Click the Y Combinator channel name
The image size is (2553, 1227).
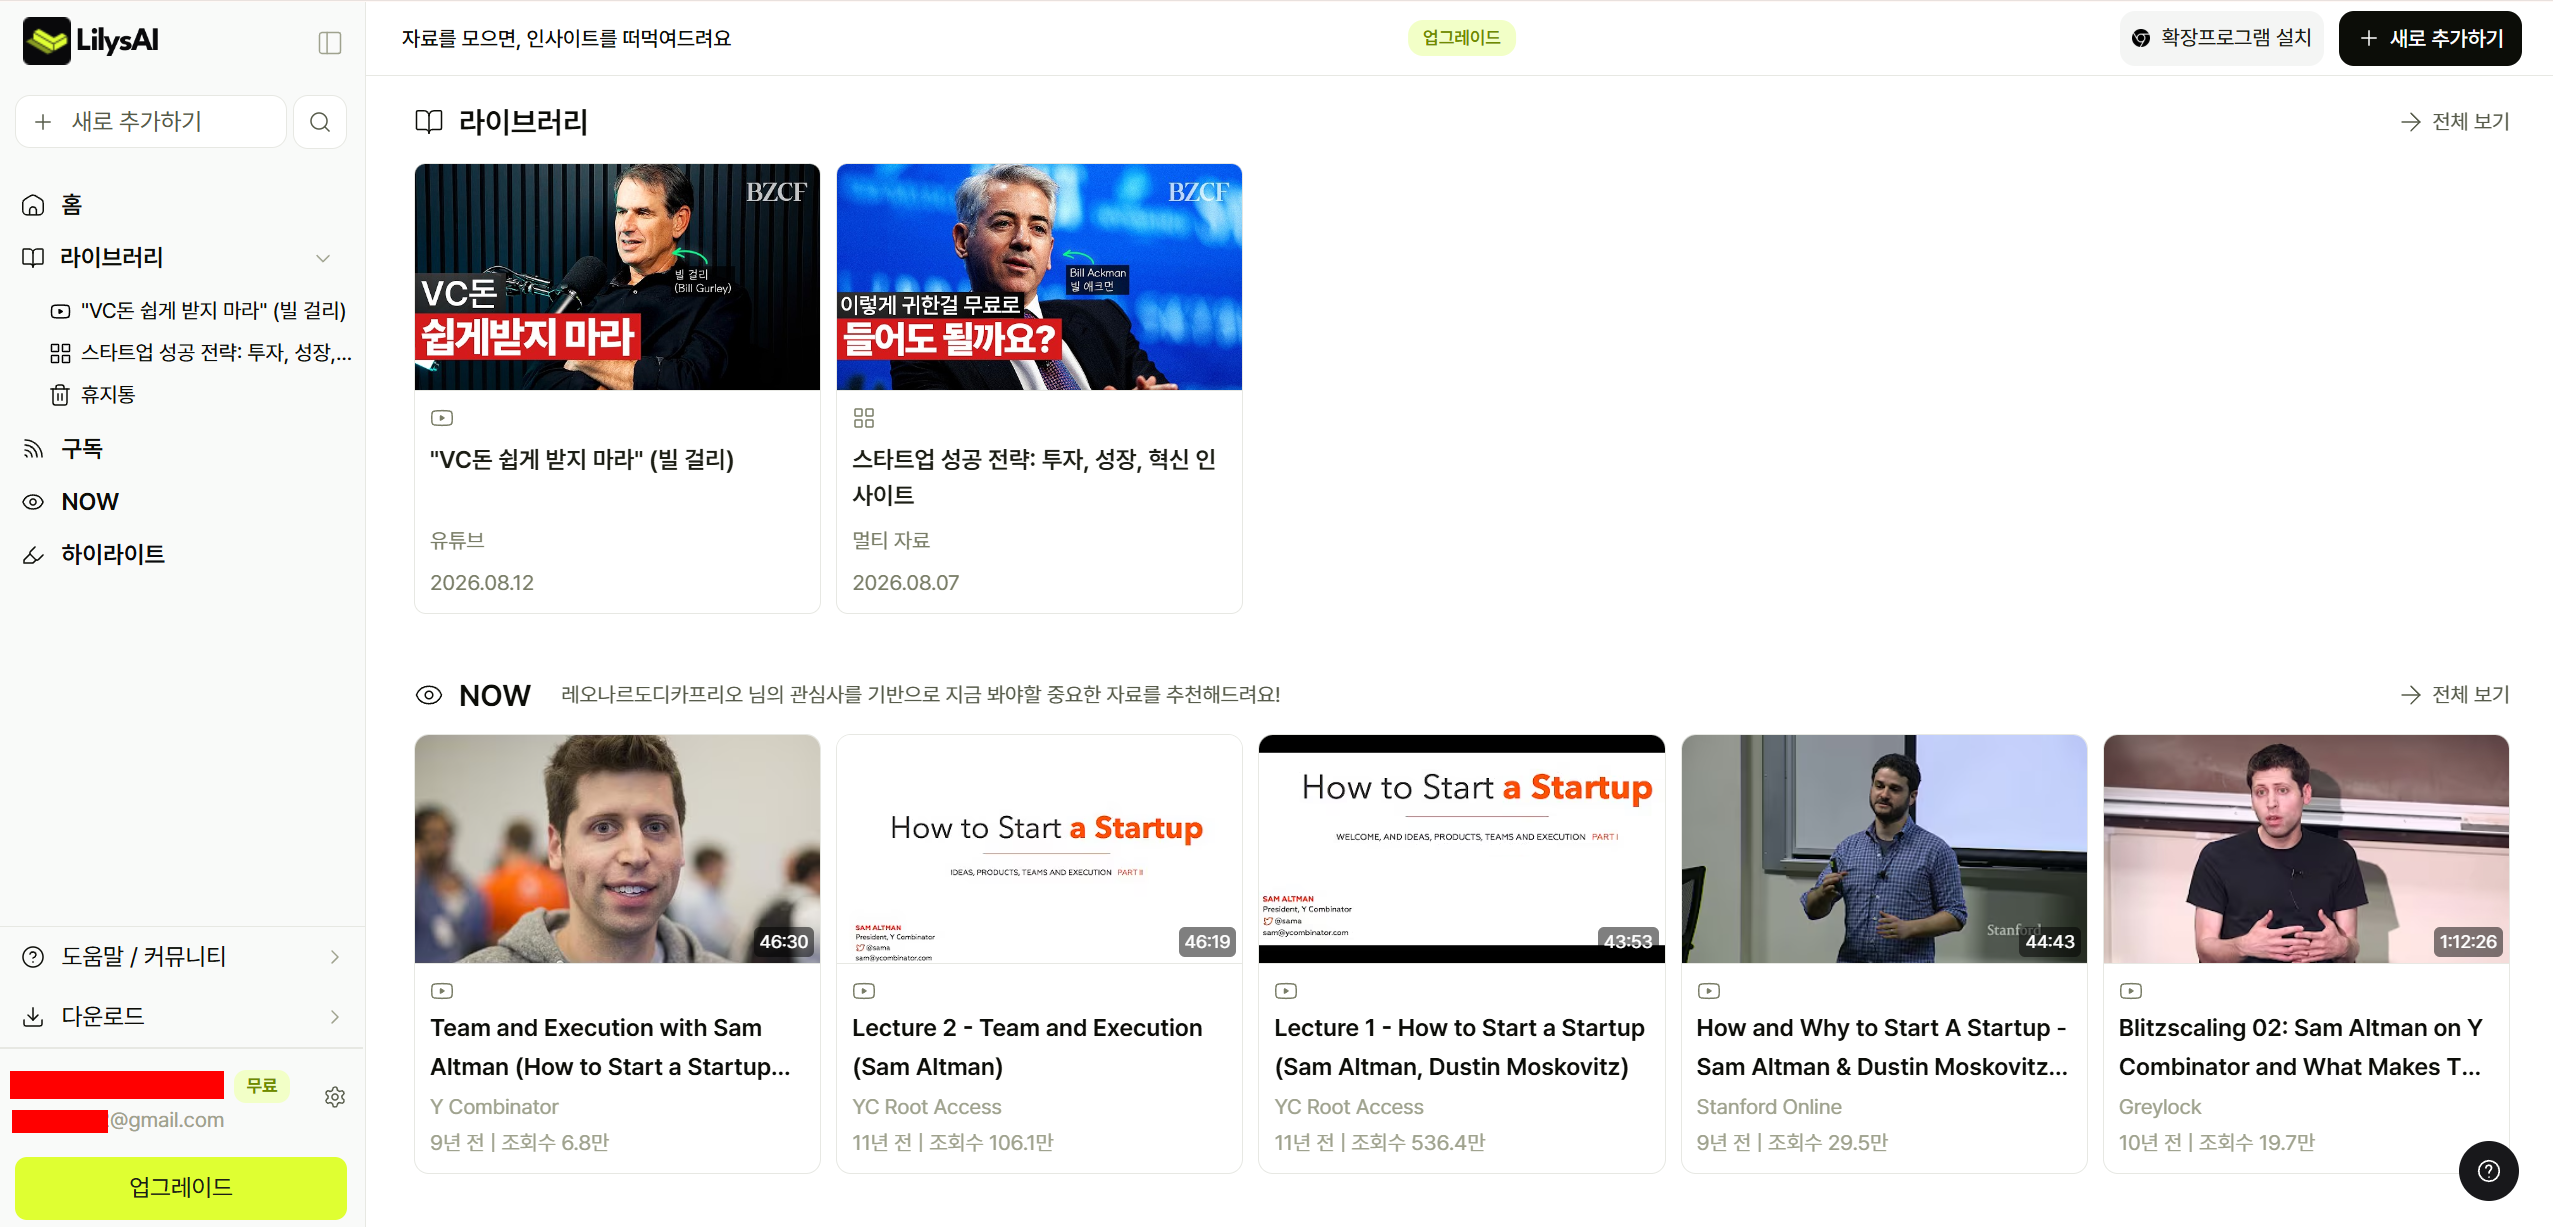(x=494, y=1107)
